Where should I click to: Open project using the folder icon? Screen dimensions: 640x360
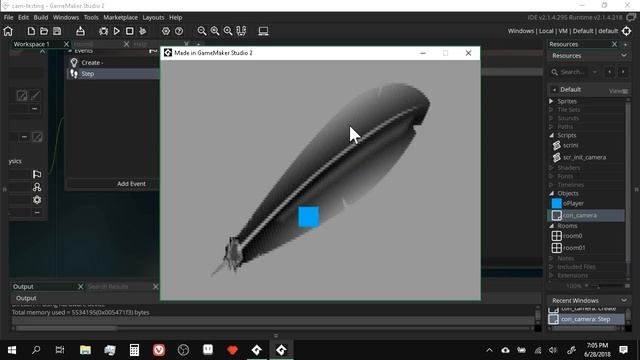[44, 31]
